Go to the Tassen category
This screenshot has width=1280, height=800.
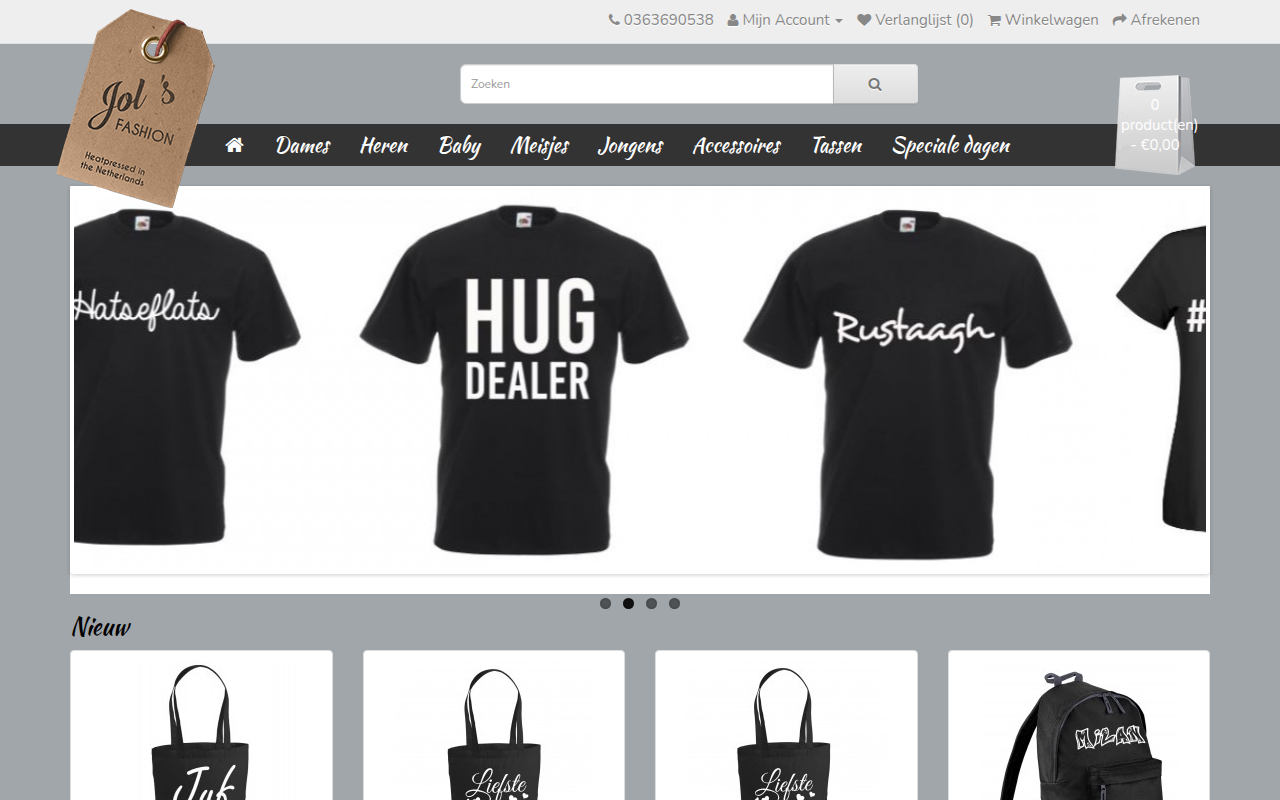[837, 145]
